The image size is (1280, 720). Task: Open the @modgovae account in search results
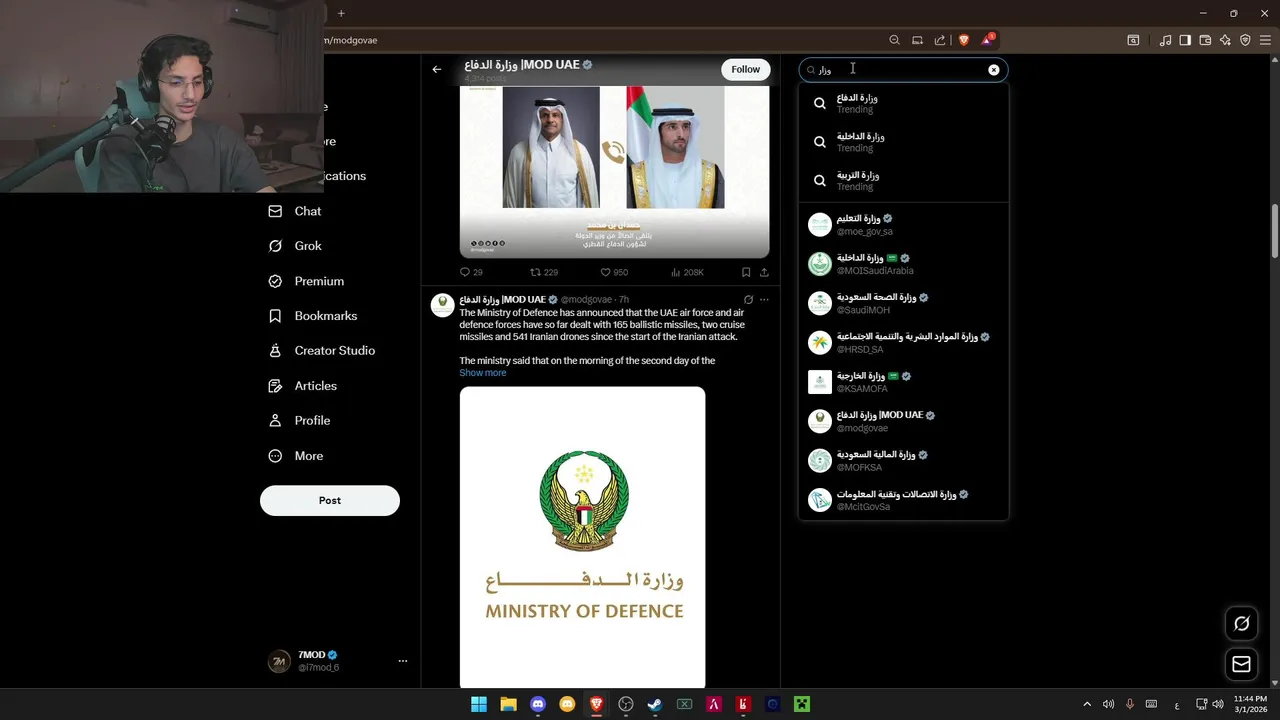tap(903, 421)
